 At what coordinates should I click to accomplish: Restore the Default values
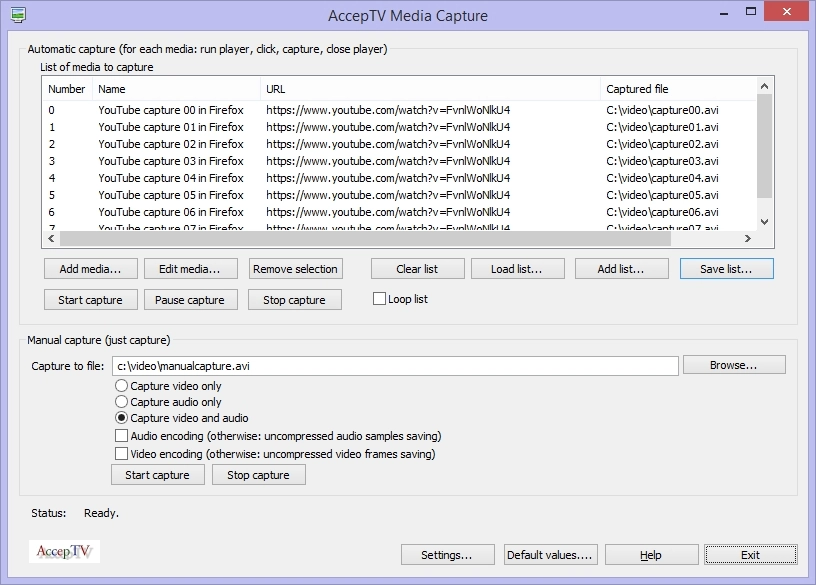pyautogui.click(x=550, y=555)
